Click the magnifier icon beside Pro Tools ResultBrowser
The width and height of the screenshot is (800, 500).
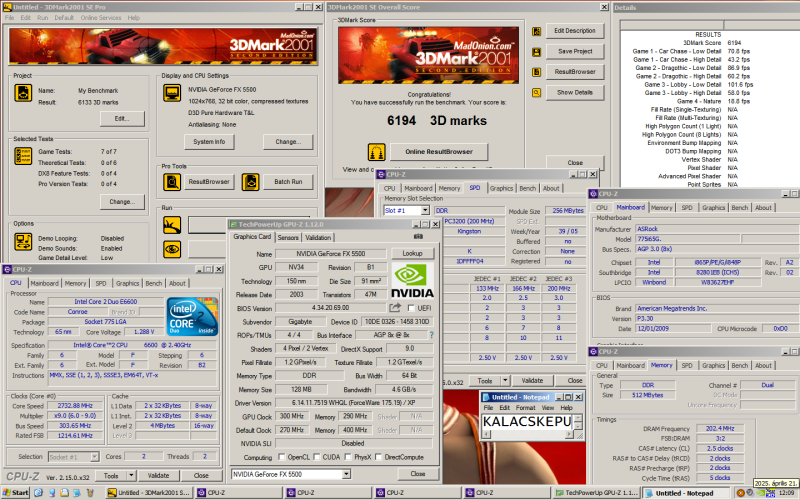172,182
